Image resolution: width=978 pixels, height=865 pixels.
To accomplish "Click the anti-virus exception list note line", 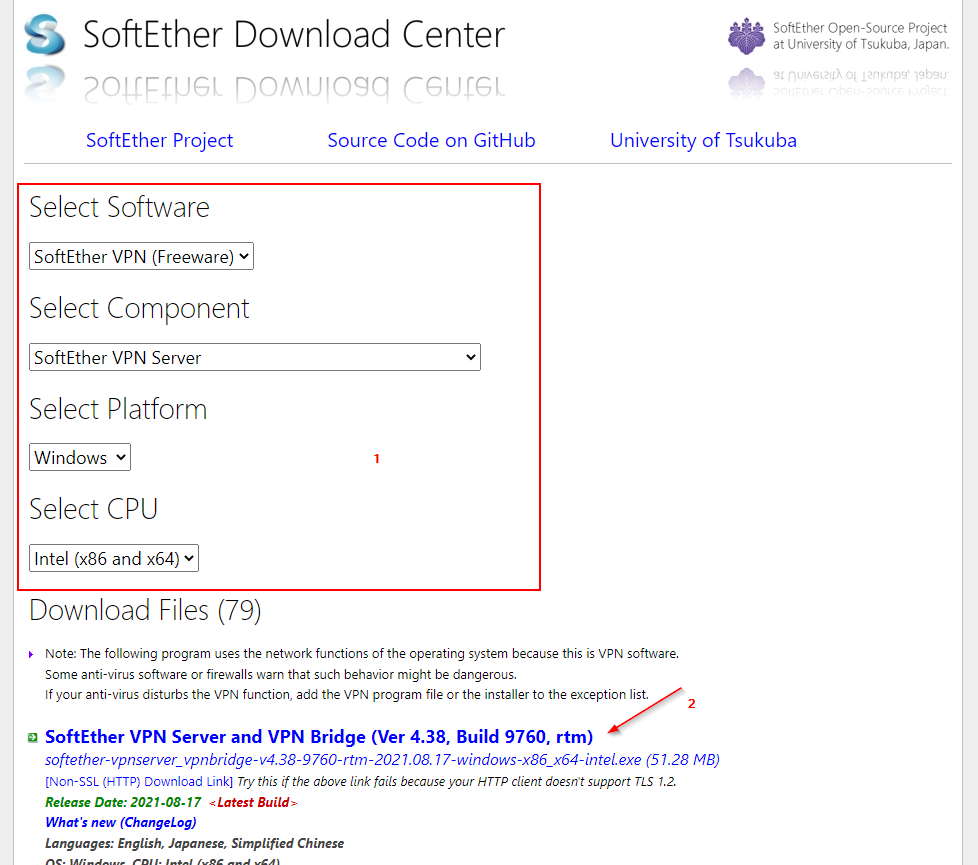I will tap(347, 695).
